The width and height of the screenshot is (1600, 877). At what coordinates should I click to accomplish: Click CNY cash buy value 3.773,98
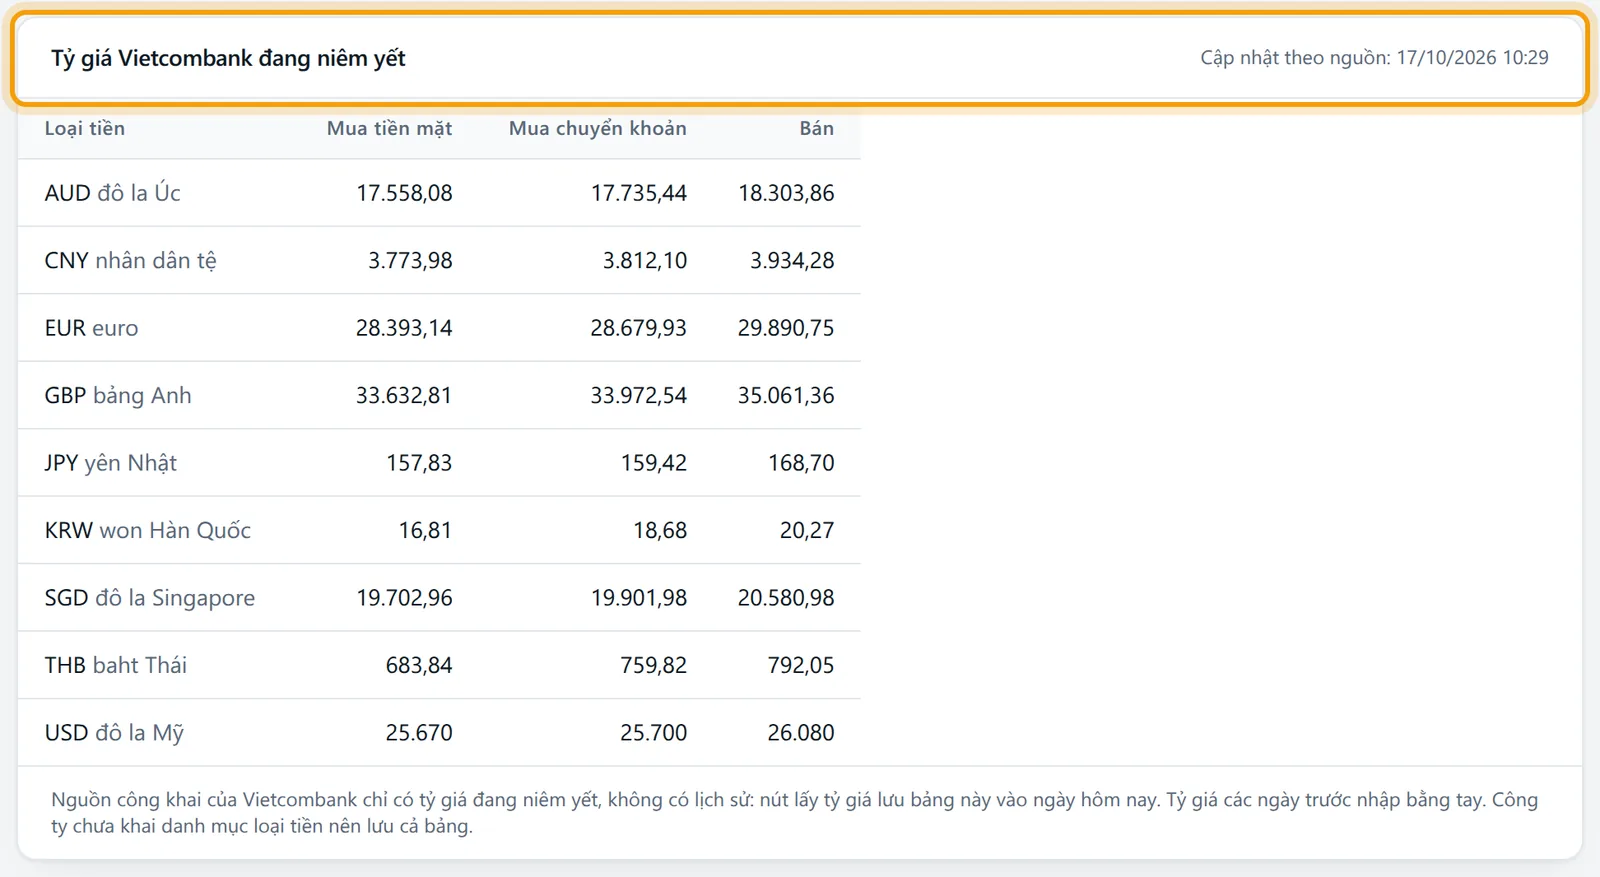pos(410,260)
